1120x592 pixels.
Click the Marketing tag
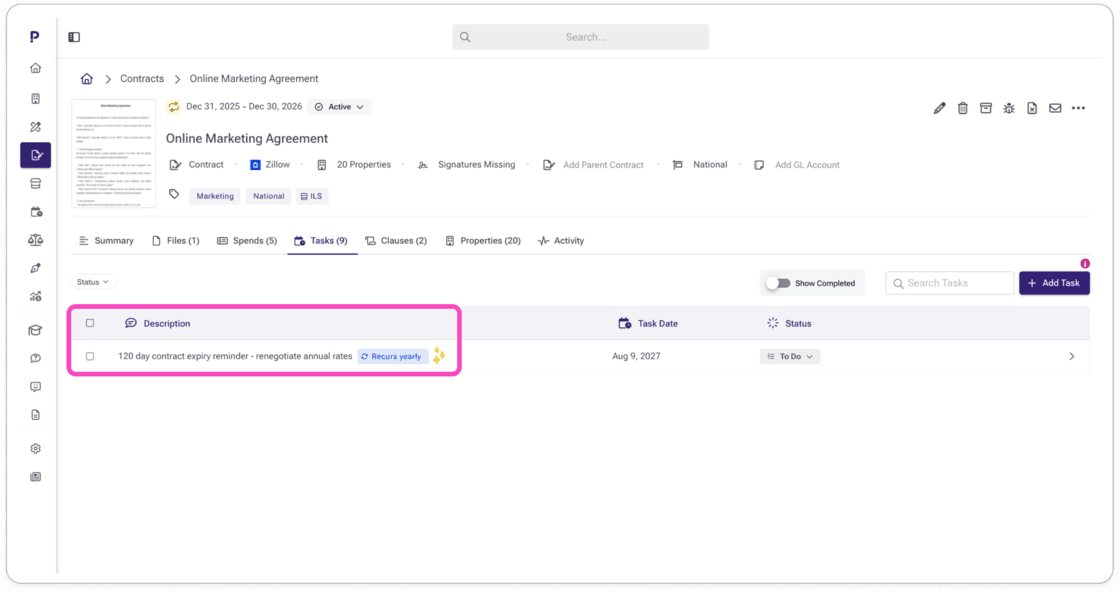tap(215, 196)
